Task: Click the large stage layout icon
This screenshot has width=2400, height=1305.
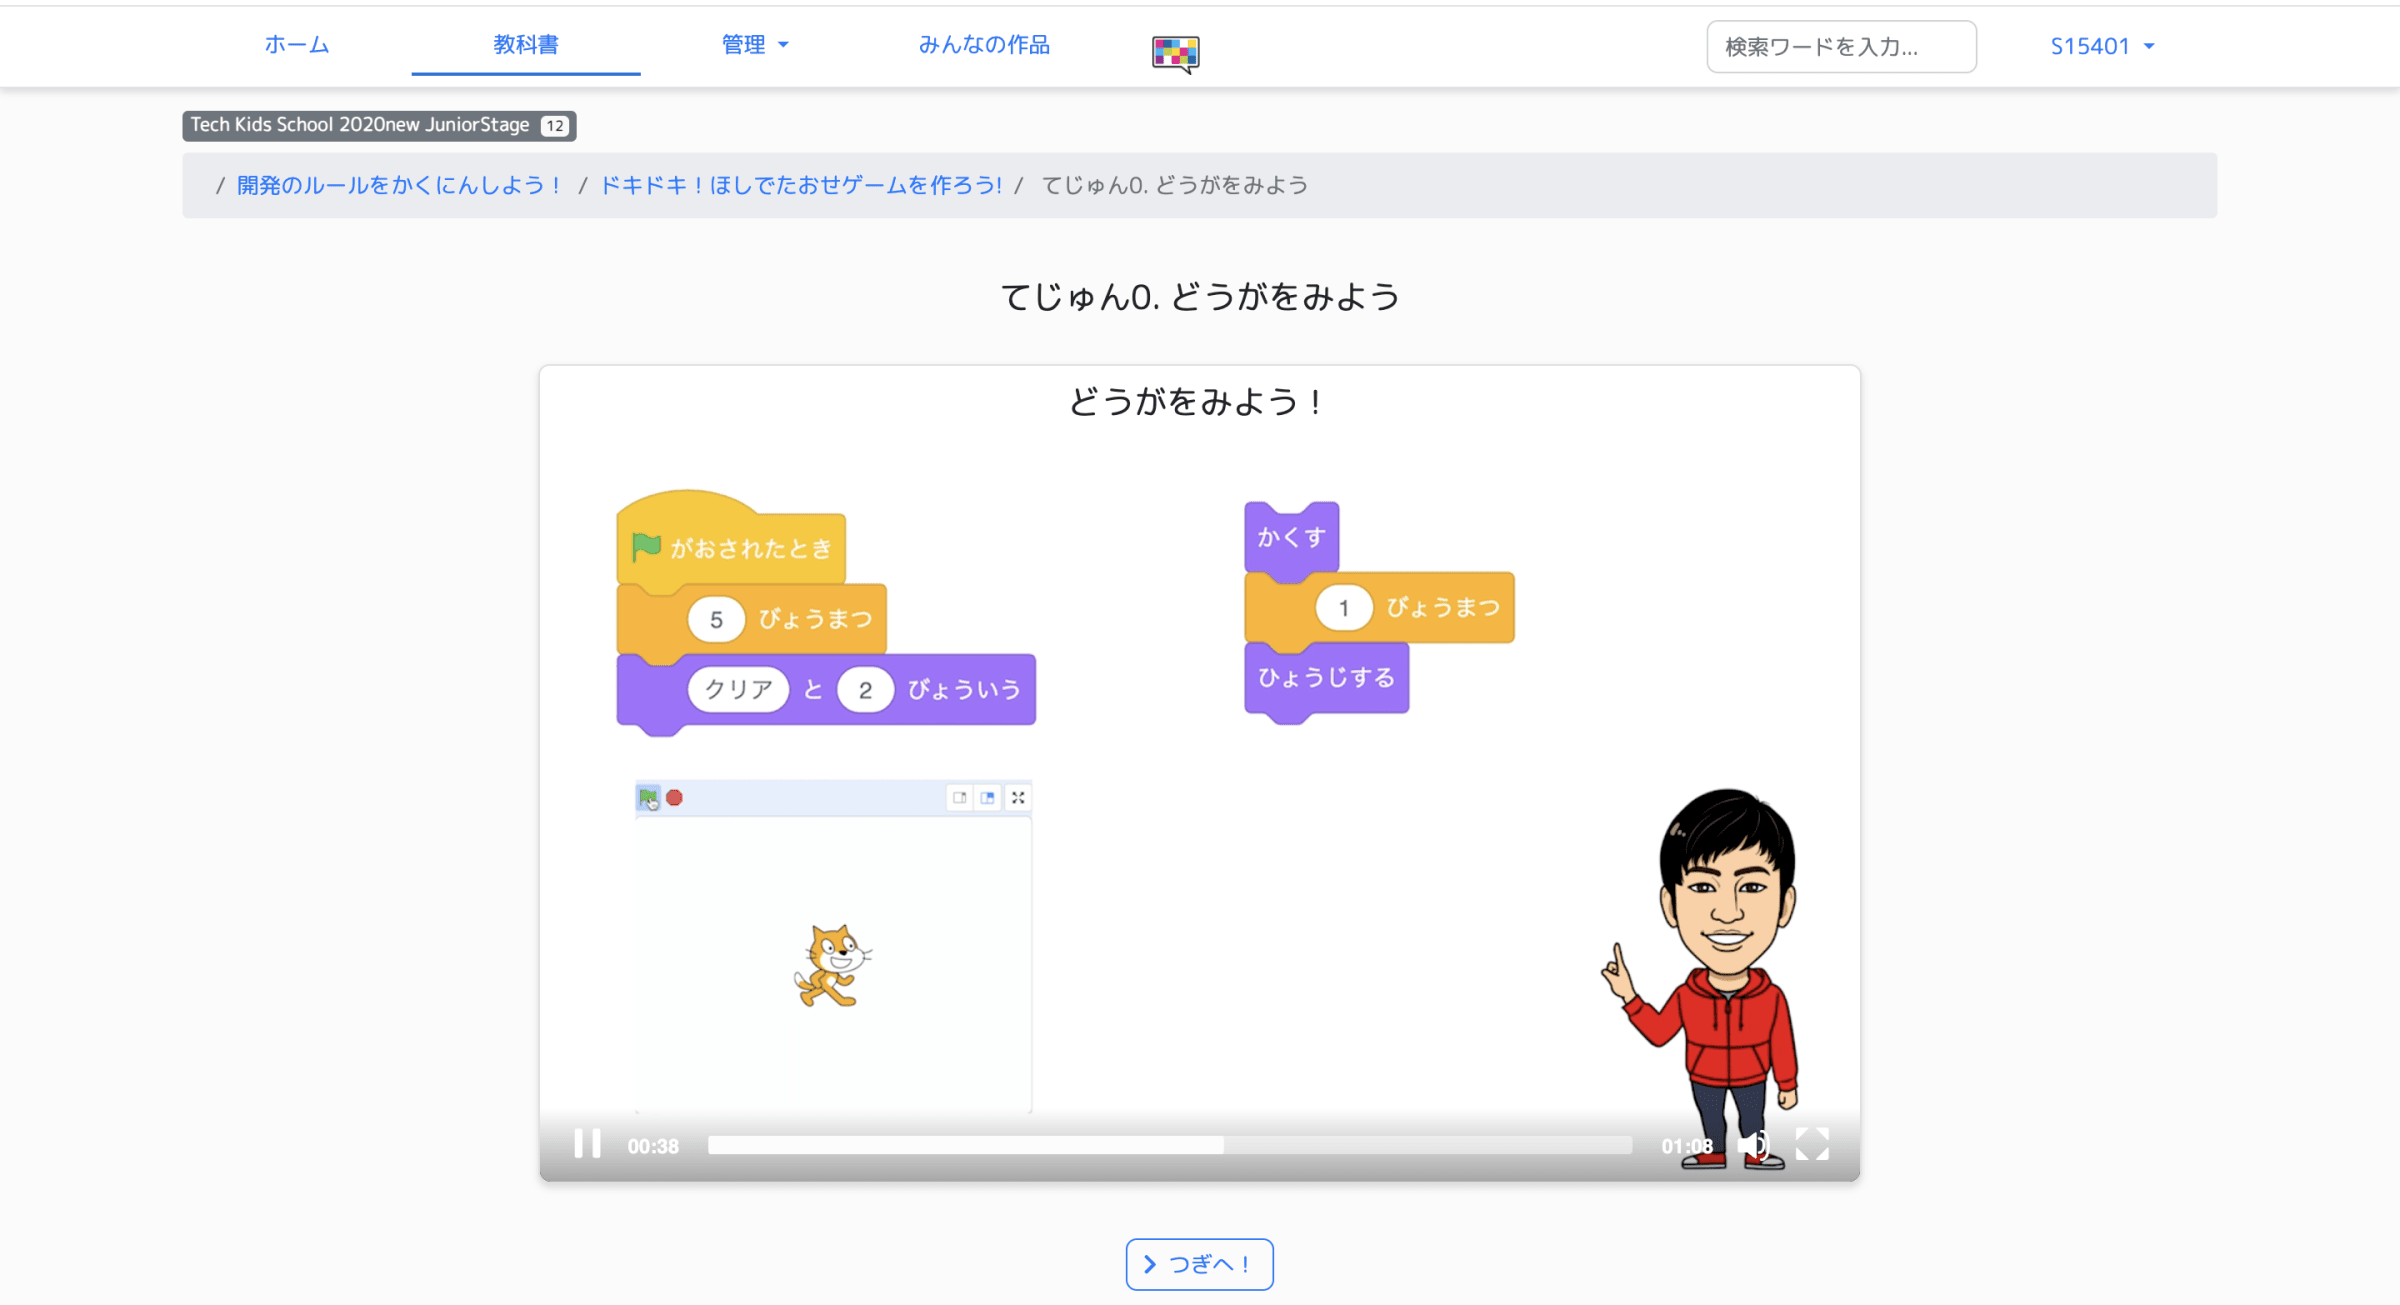Action: [x=988, y=798]
